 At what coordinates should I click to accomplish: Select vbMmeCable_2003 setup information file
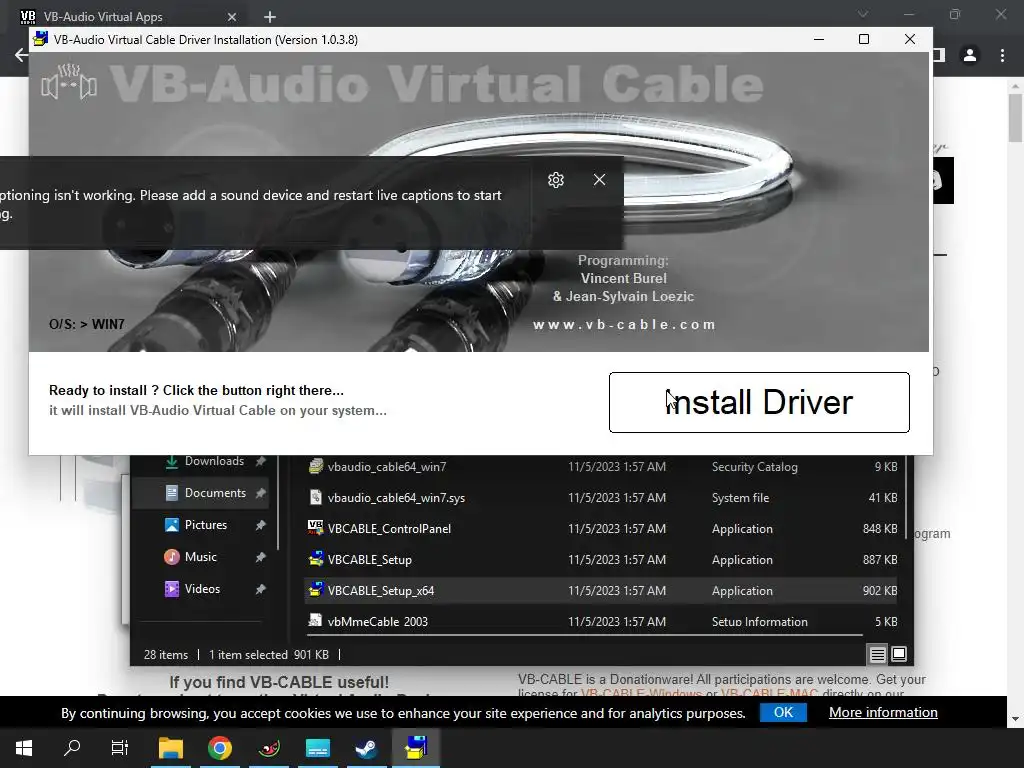pos(601,621)
